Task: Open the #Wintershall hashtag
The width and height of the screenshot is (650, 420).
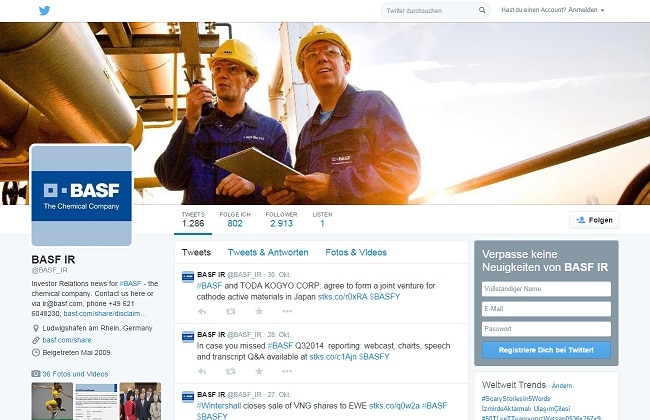Action: (x=218, y=406)
